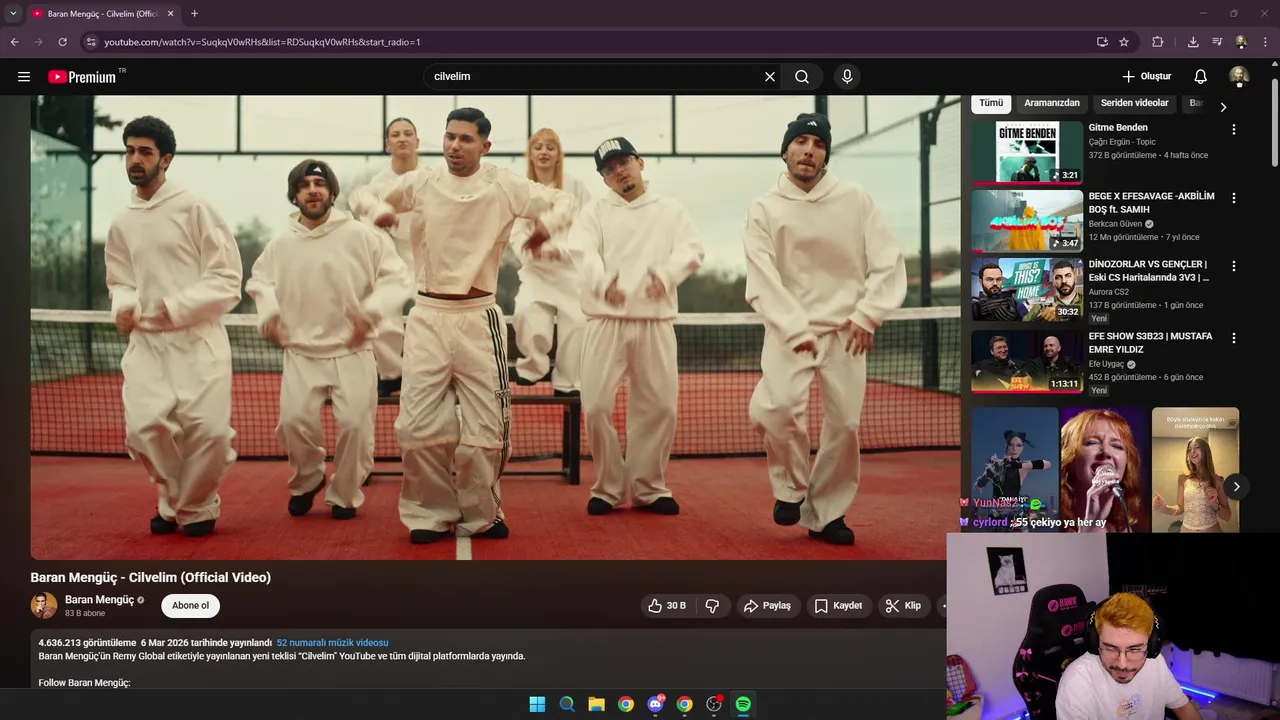Install app icon in address bar
Viewport: 1280px width, 720px height.
click(x=1102, y=42)
